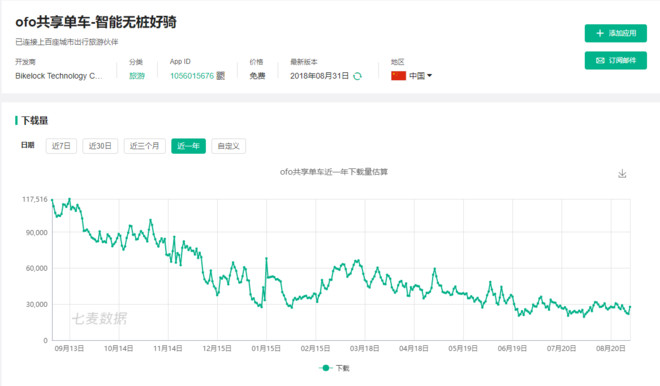Select the 近7日 date range
This screenshot has height=386, width=660.
coord(61,146)
